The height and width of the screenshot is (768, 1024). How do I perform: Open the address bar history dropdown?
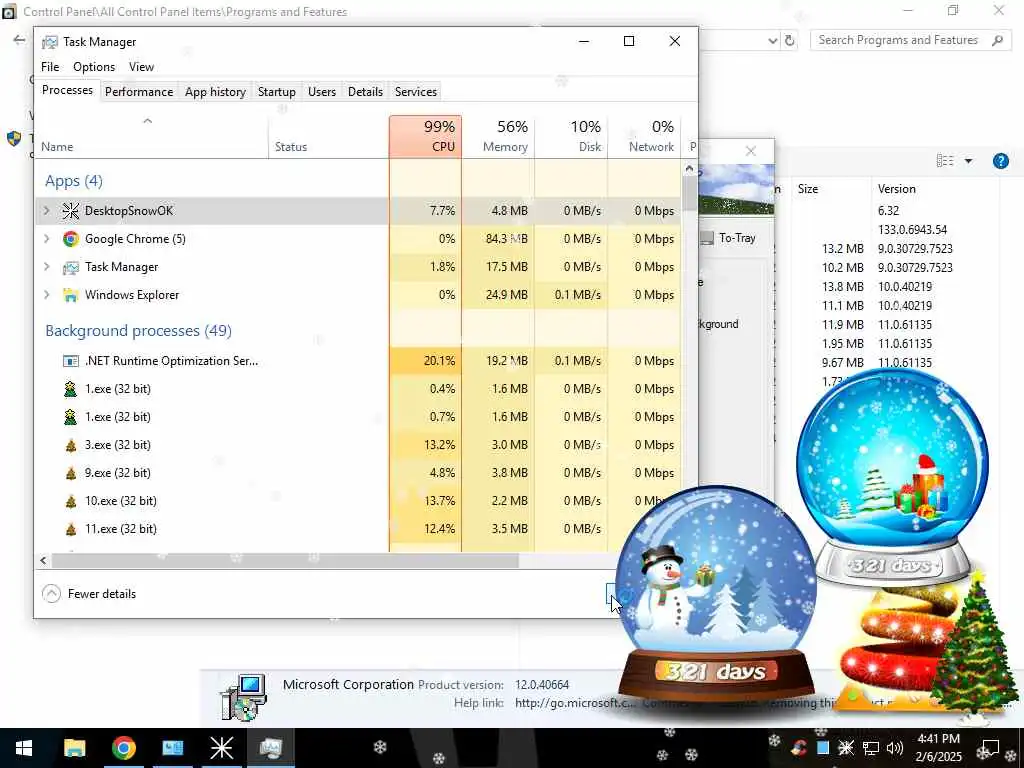[x=773, y=40]
